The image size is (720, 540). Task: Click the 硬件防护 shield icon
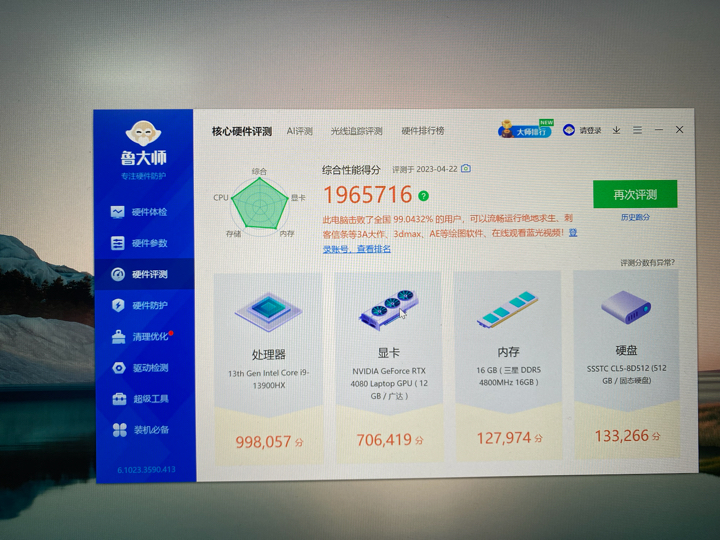(x=118, y=305)
